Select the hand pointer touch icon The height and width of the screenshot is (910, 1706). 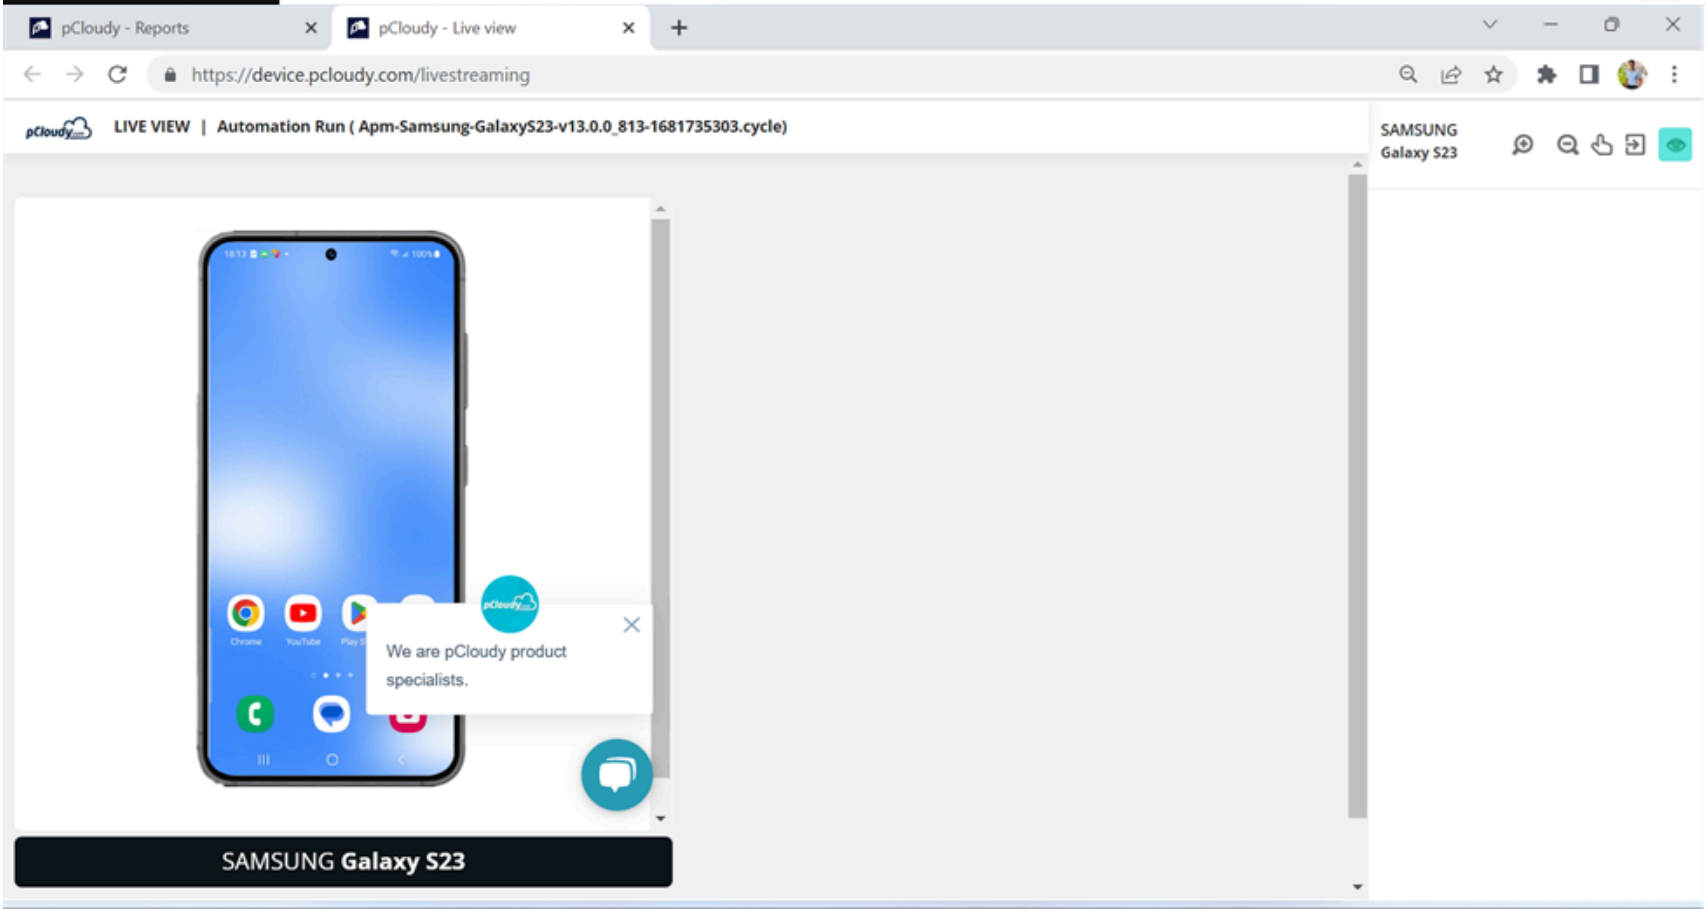click(1602, 146)
